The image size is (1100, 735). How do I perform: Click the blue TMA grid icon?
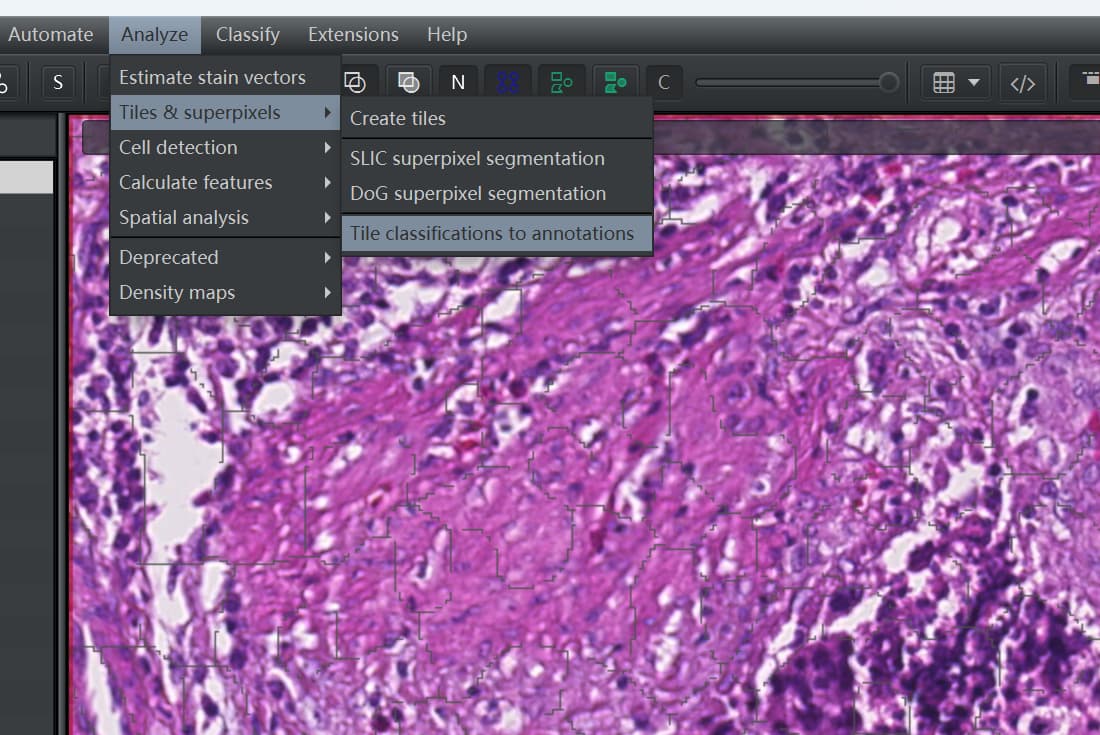(x=508, y=82)
